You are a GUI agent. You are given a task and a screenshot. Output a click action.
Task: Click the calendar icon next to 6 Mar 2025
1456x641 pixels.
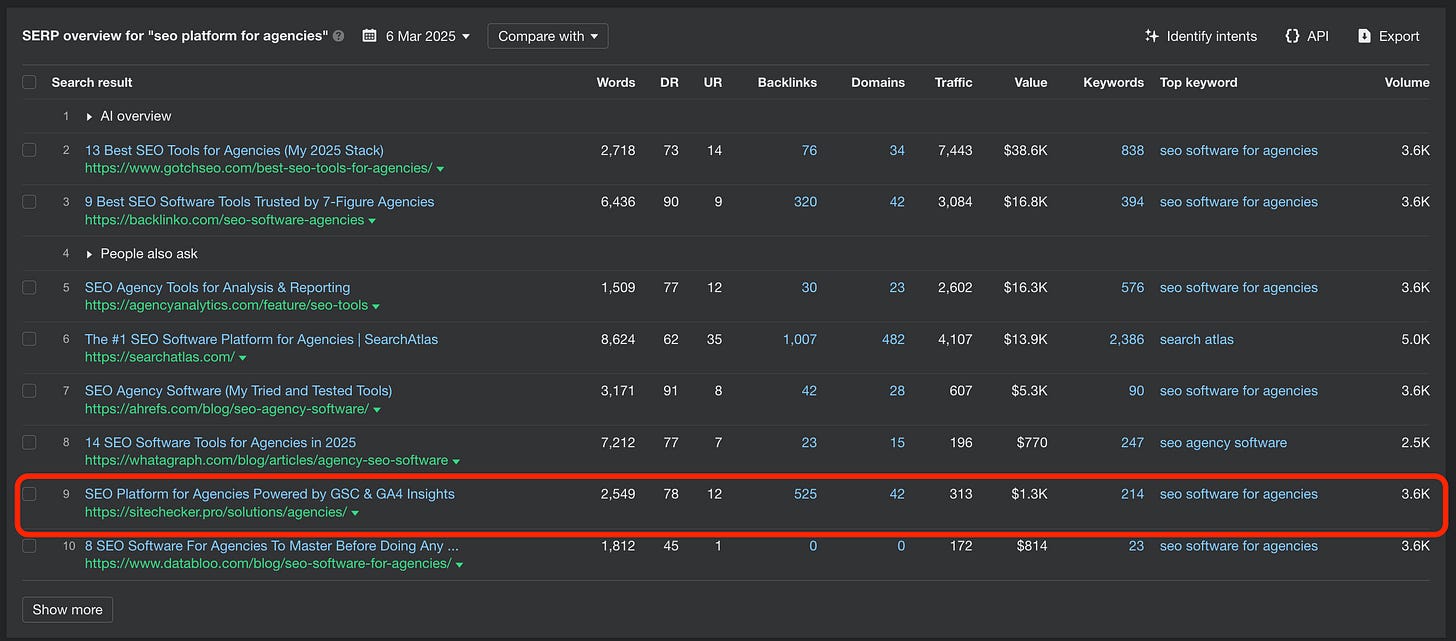369,36
